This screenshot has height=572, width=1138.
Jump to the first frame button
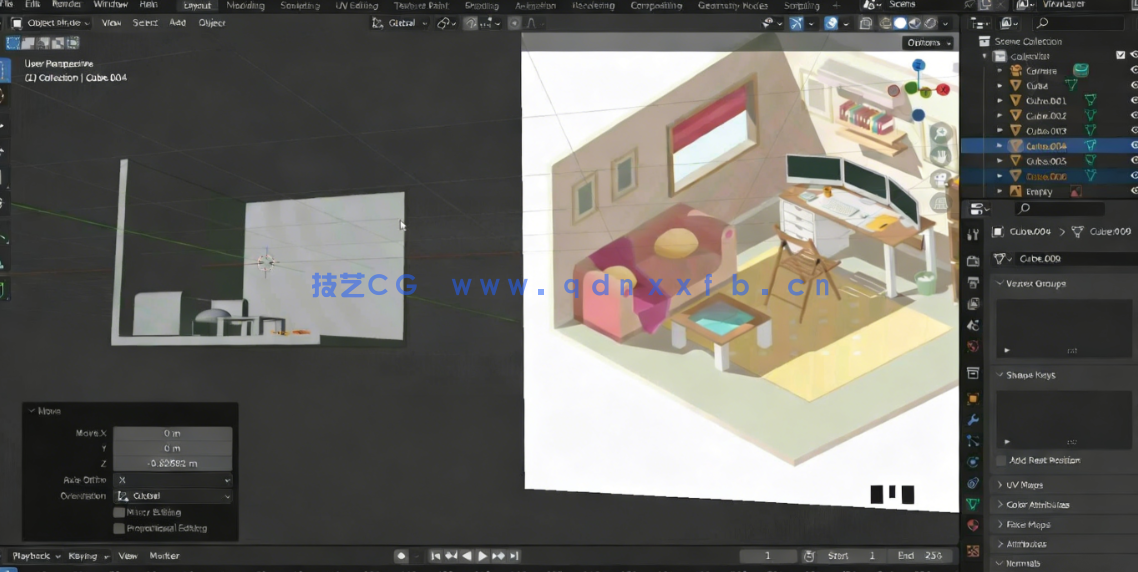point(435,556)
